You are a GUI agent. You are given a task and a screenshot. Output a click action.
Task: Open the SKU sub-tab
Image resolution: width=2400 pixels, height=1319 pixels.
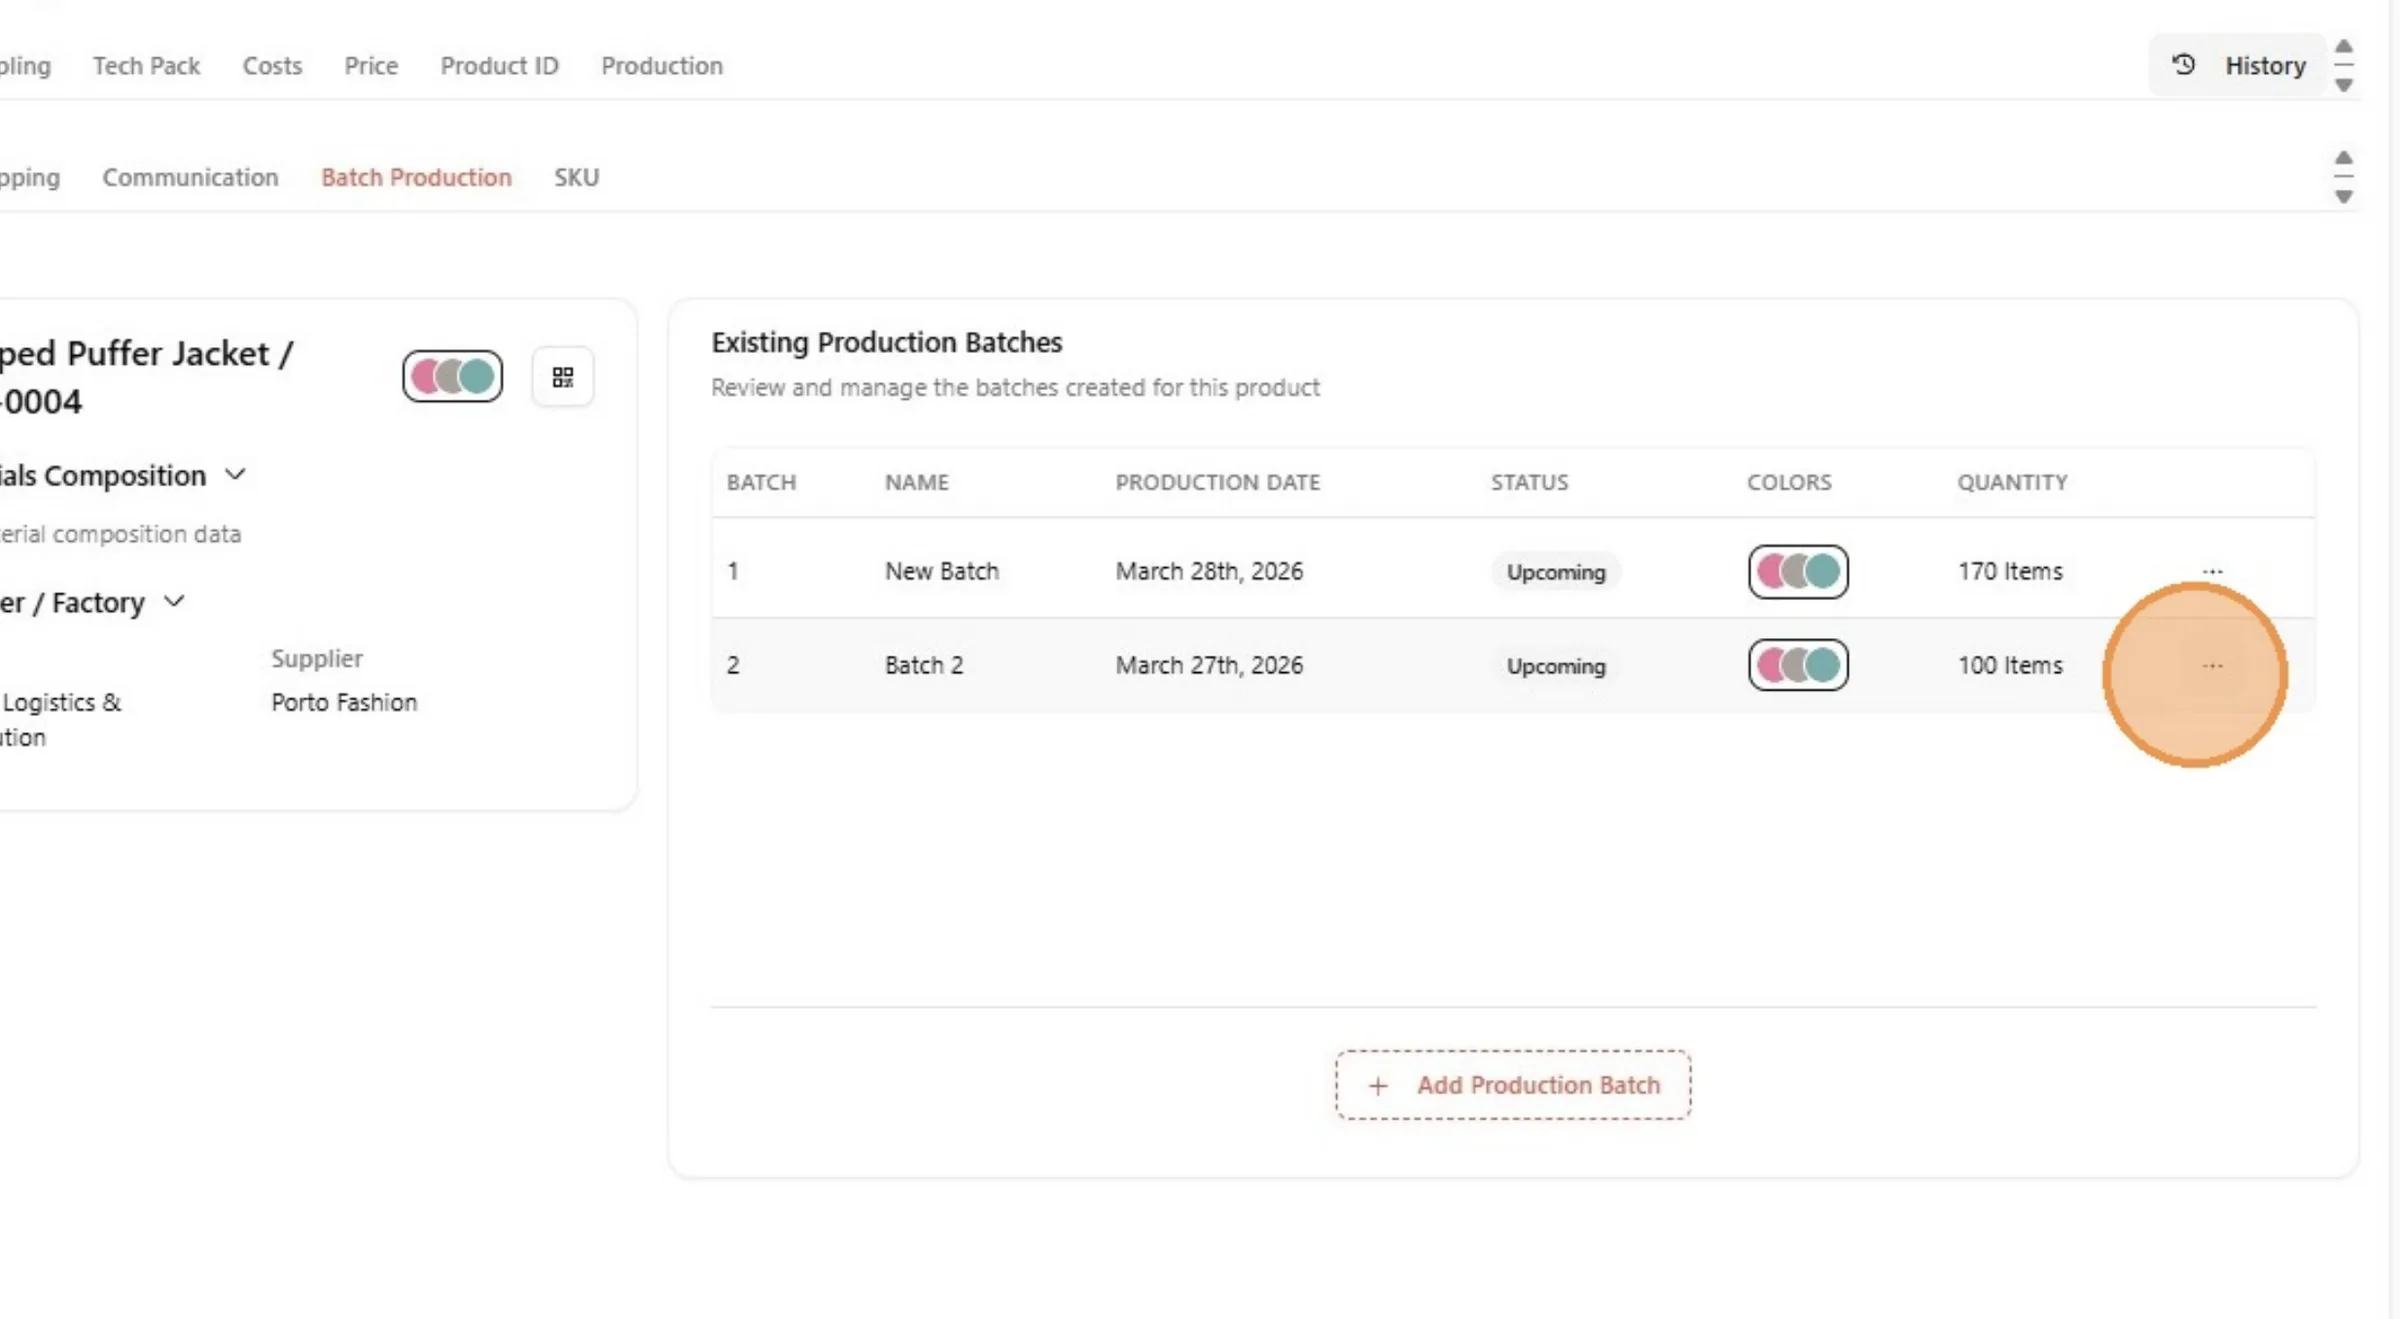[x=576, y=177]
